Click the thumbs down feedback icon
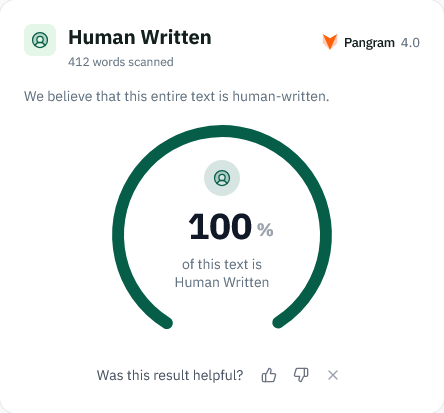 301,375
